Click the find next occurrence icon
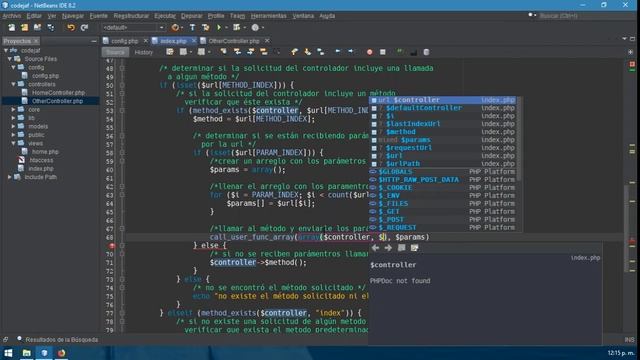 pos(251,52)
